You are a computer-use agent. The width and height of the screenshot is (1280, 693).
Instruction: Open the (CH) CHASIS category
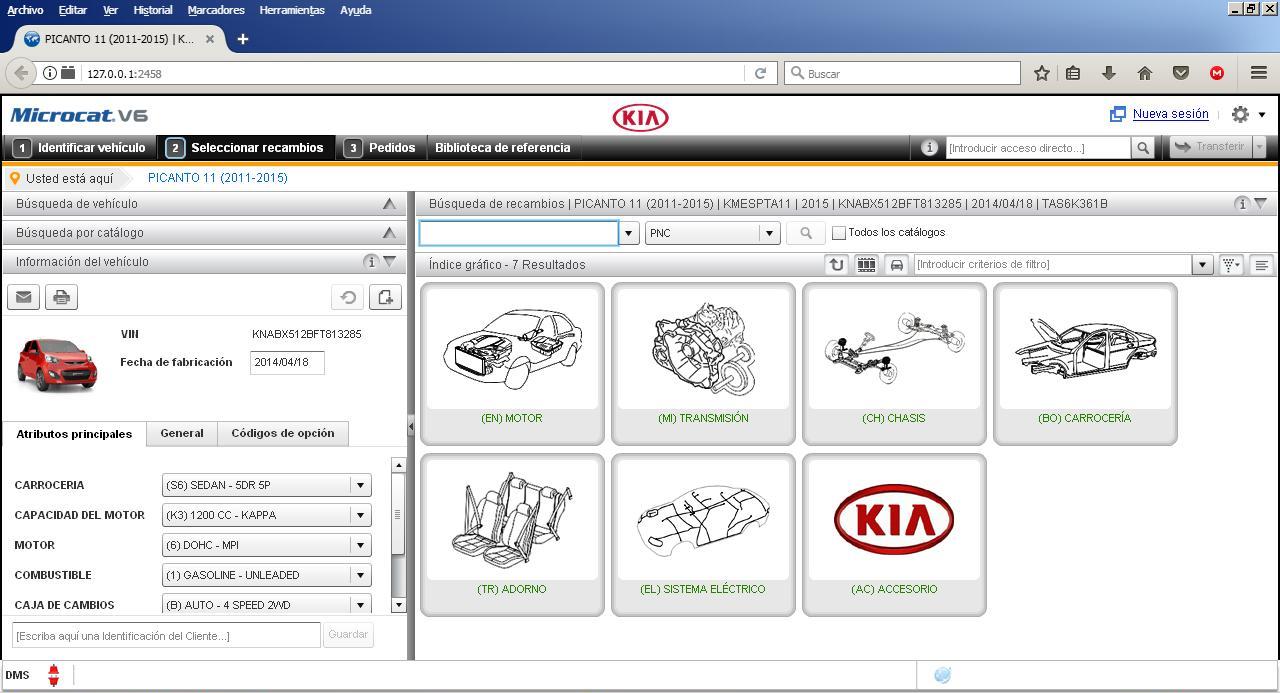point(894,364)
